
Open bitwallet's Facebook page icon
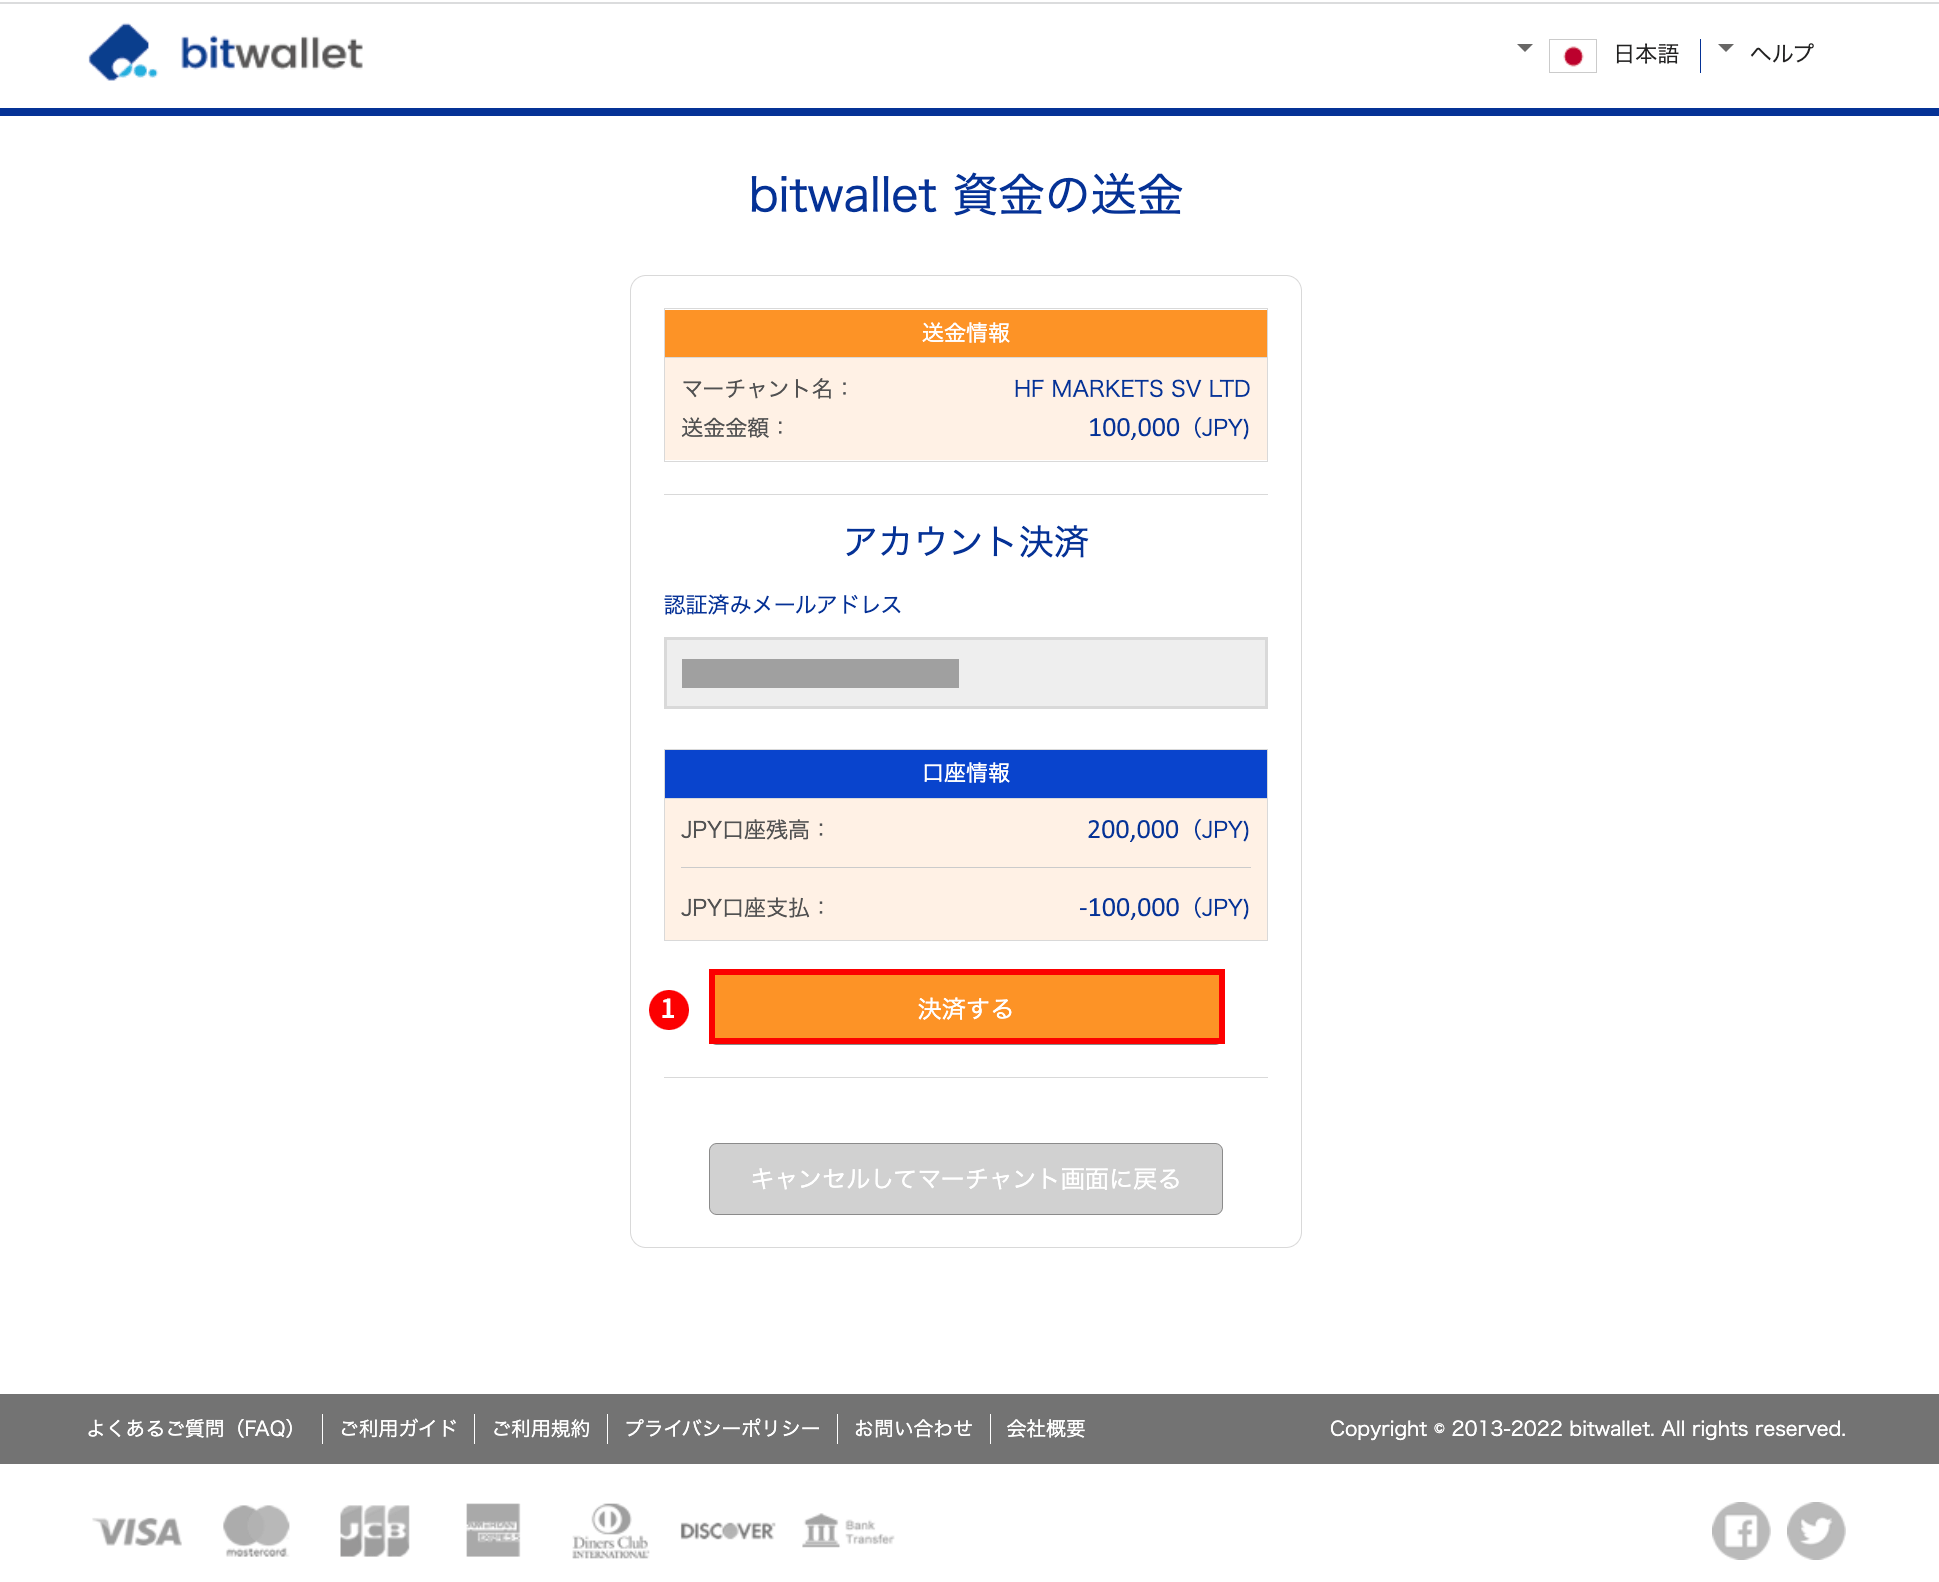[1740, 1530]
